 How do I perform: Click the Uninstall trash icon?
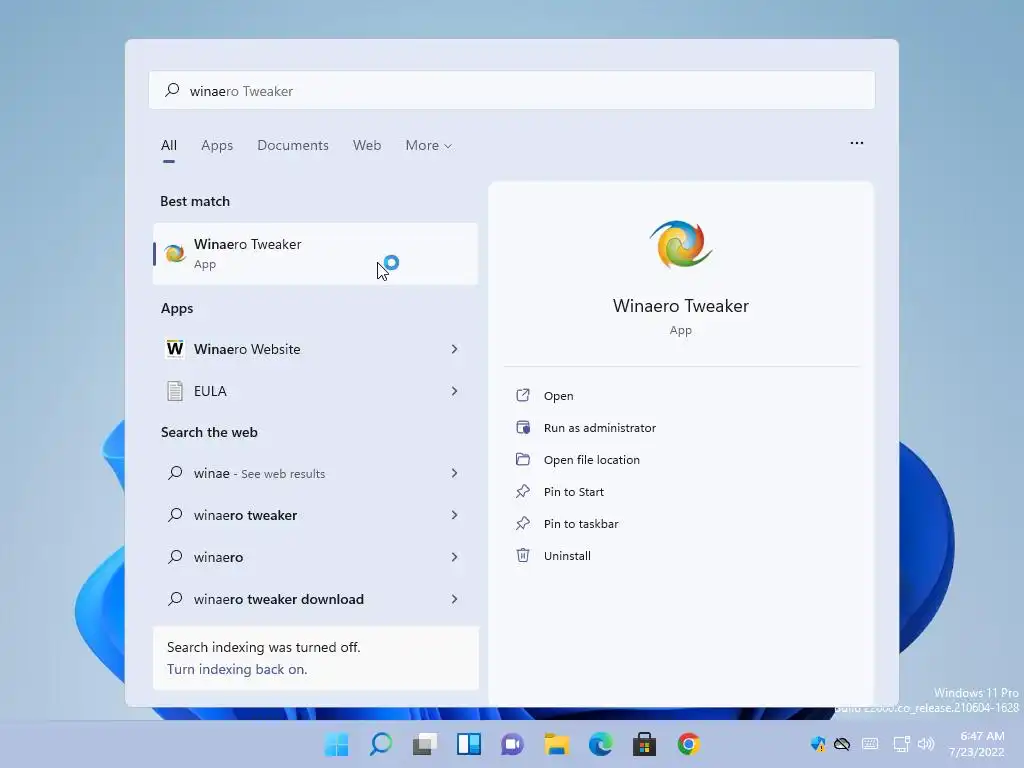[x=522, y=555]
